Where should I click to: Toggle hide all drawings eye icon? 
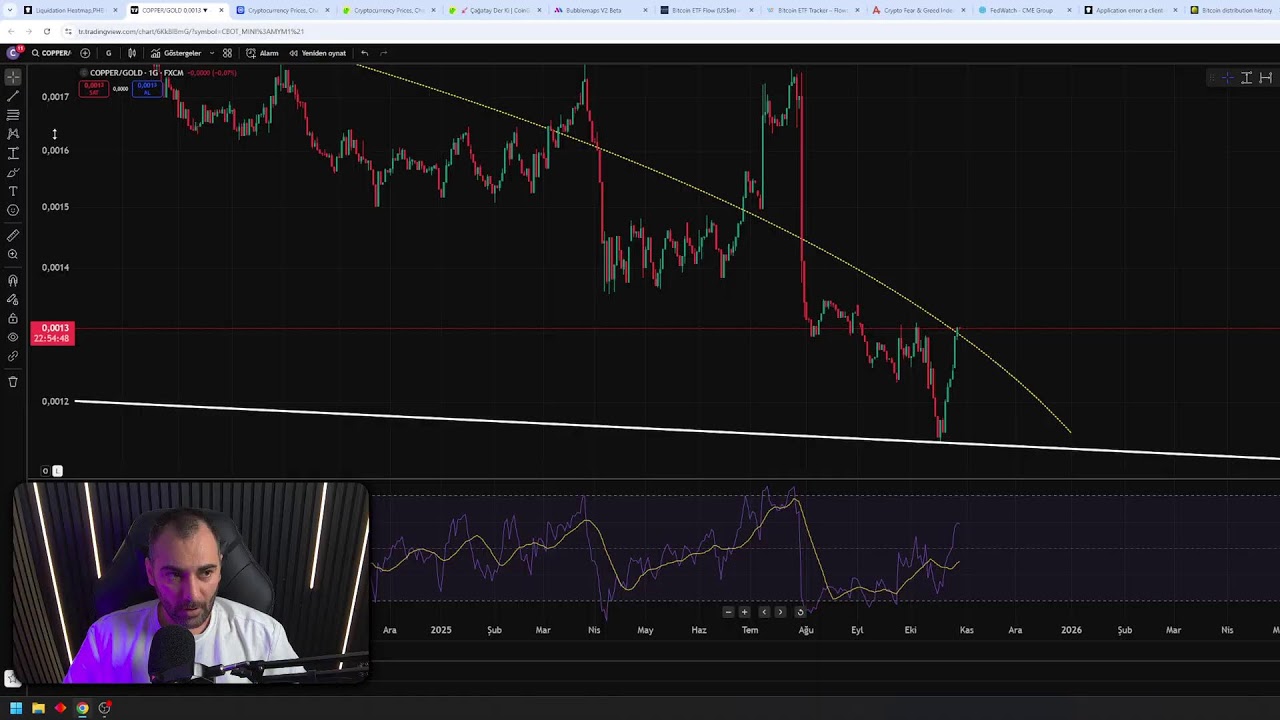pos(13,338)
